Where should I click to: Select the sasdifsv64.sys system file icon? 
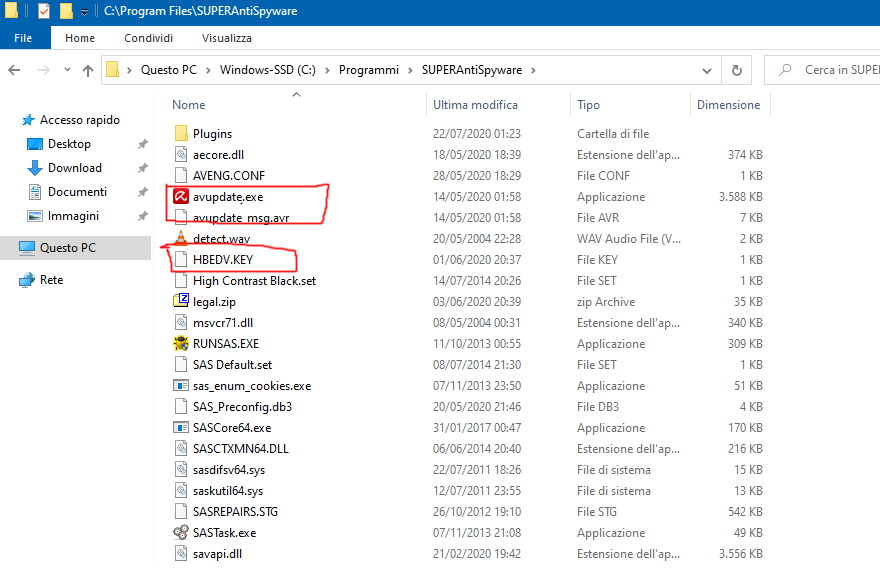(181, 470)
